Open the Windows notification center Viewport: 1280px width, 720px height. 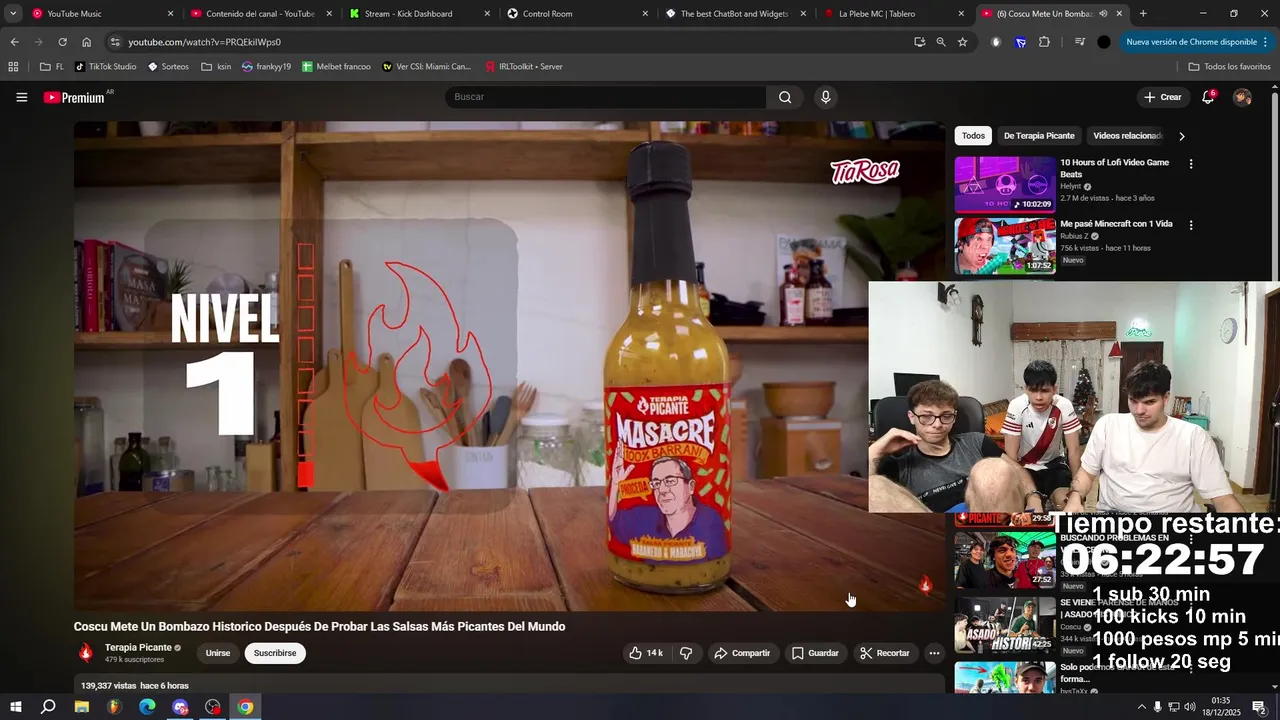[1259, 707]
